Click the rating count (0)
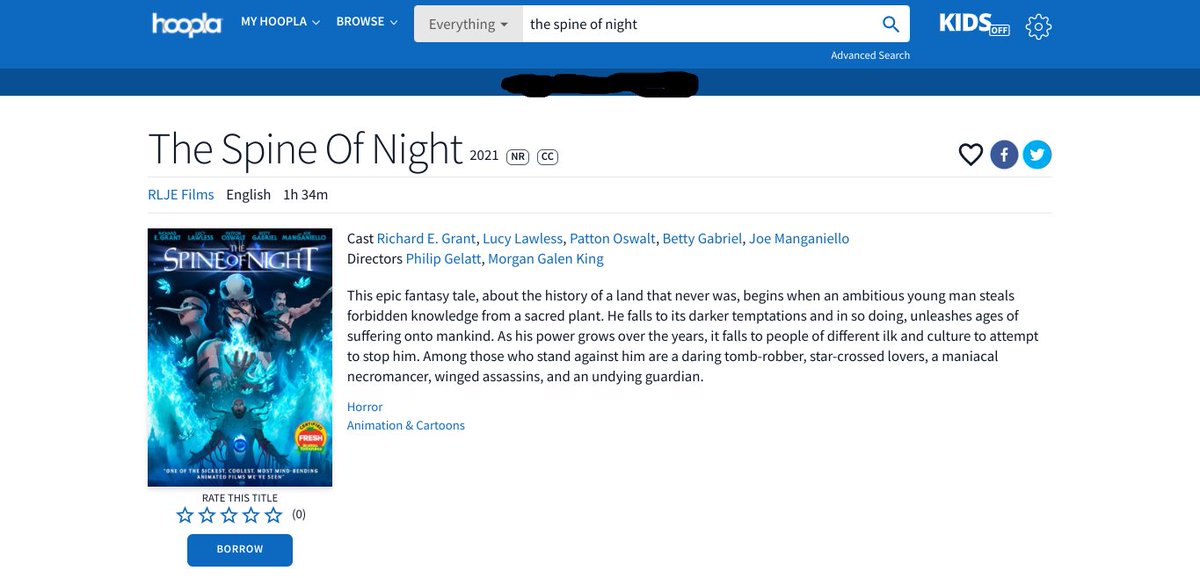The width and height of the screenshot is (1200, 578). pos(299,515)
